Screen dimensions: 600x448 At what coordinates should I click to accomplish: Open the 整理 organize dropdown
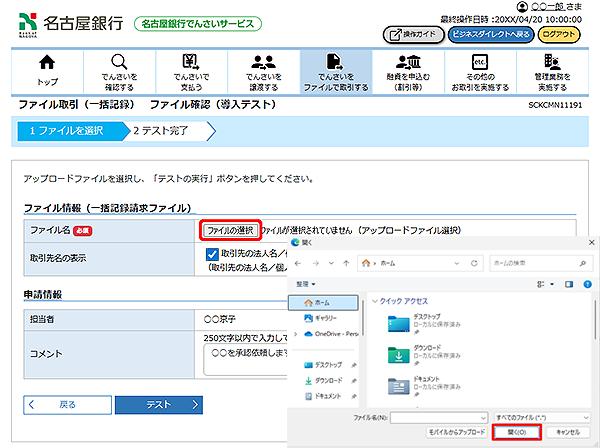click(x=303, y=283)
